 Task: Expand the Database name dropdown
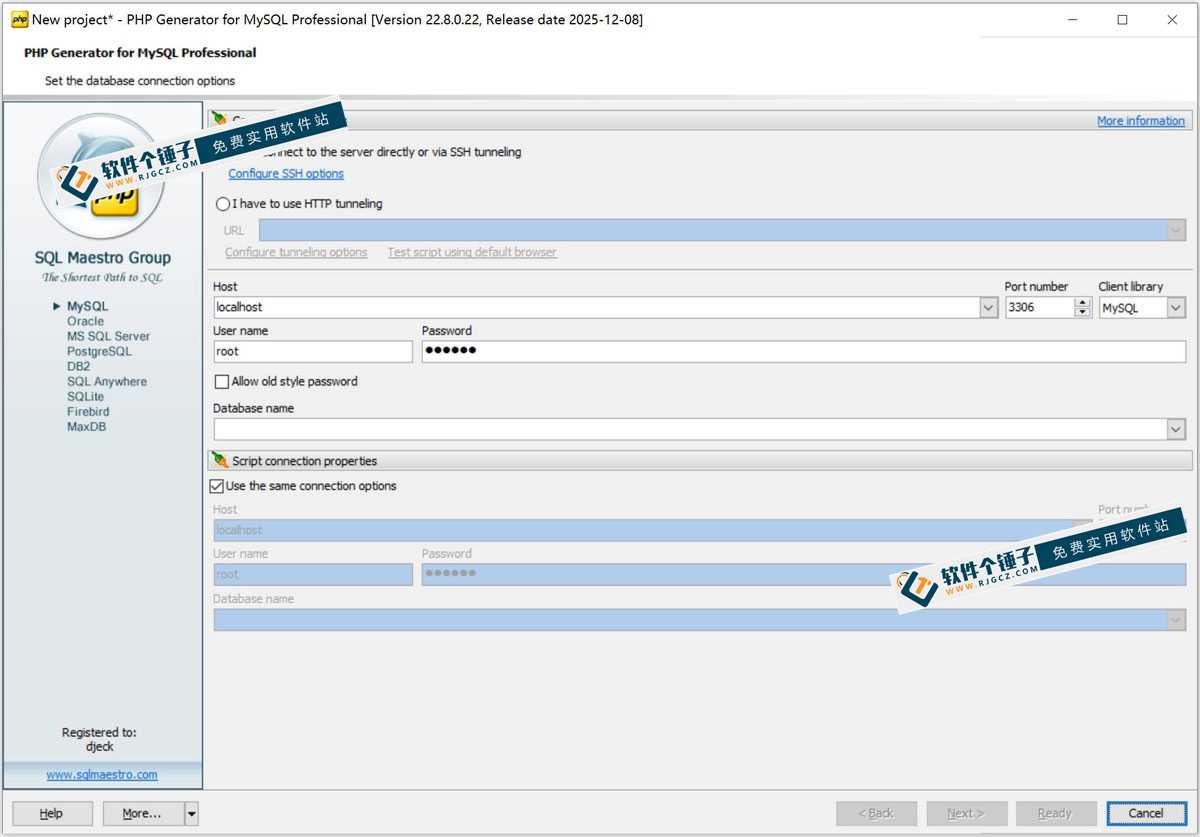tap(1177, 428)
